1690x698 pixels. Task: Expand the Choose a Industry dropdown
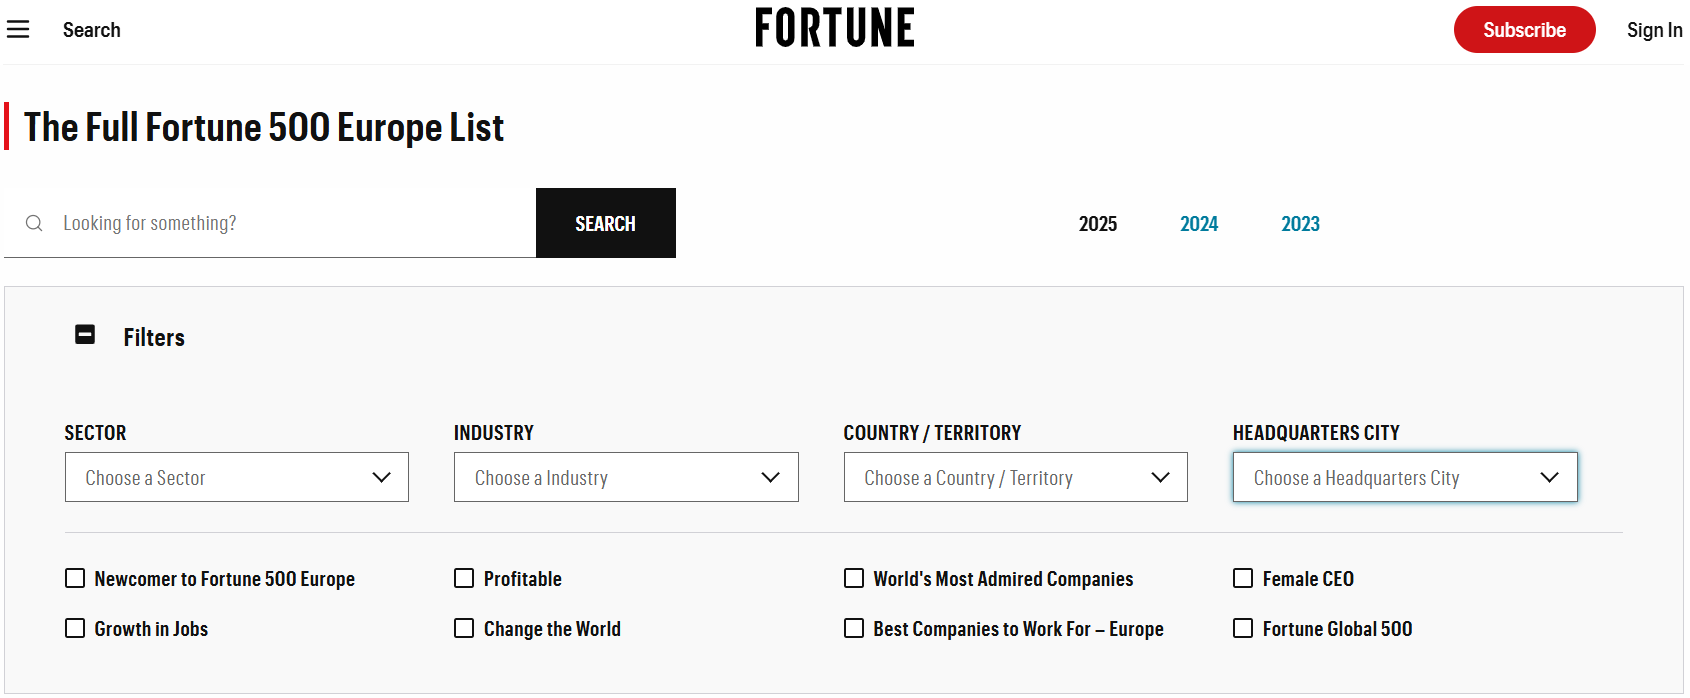[x=626, y=477]
